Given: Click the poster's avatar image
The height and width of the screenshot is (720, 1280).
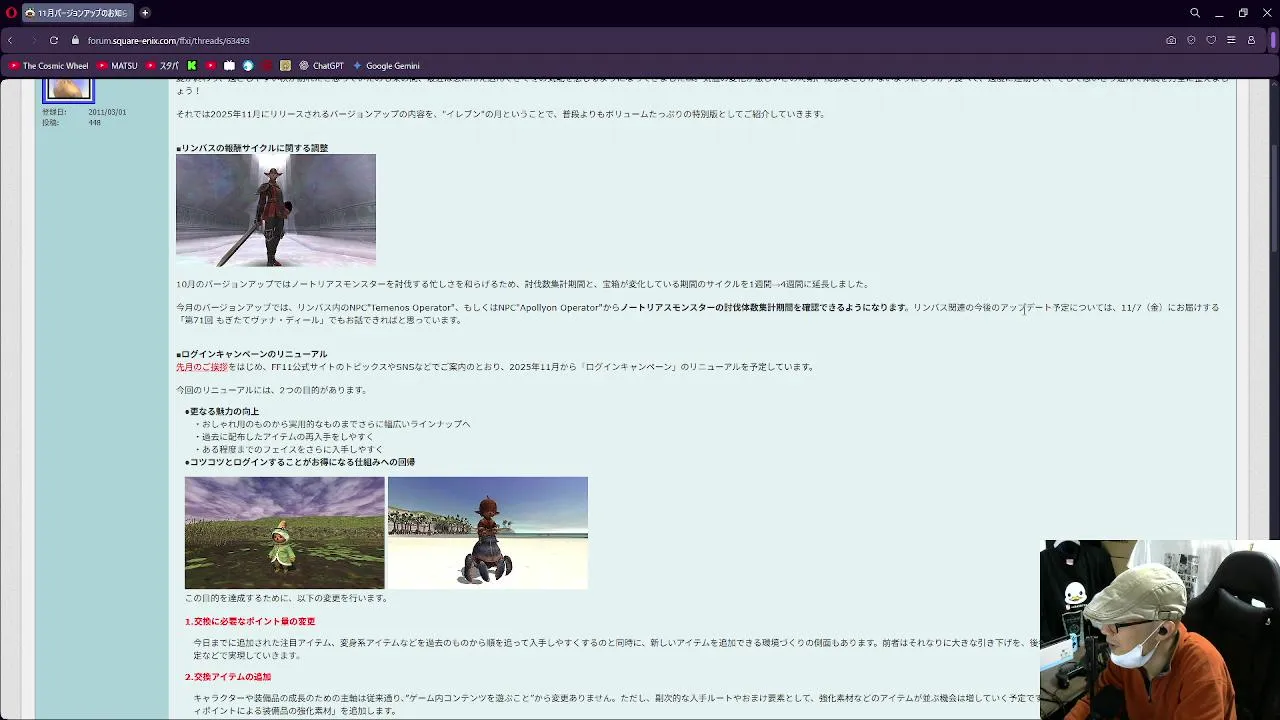Looking at the screenshot, I should (x=68, y=89).
